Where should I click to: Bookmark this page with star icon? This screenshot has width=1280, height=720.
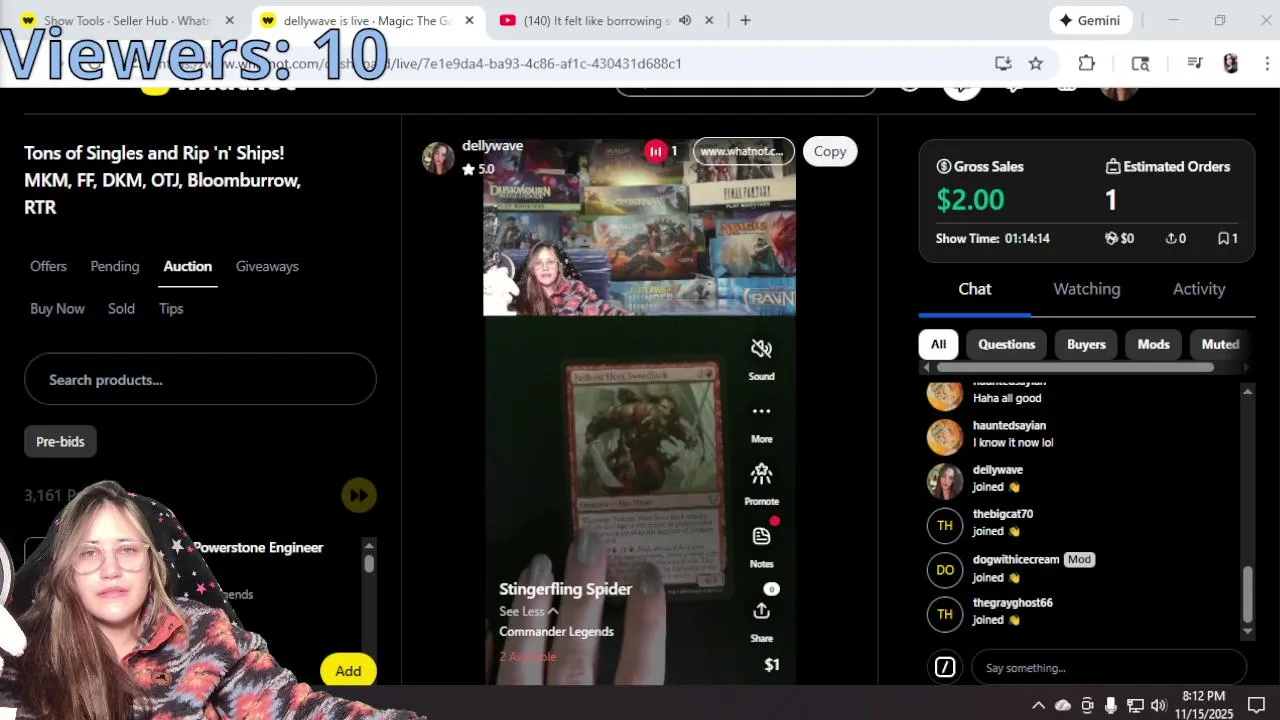[x=1036, y=63]
